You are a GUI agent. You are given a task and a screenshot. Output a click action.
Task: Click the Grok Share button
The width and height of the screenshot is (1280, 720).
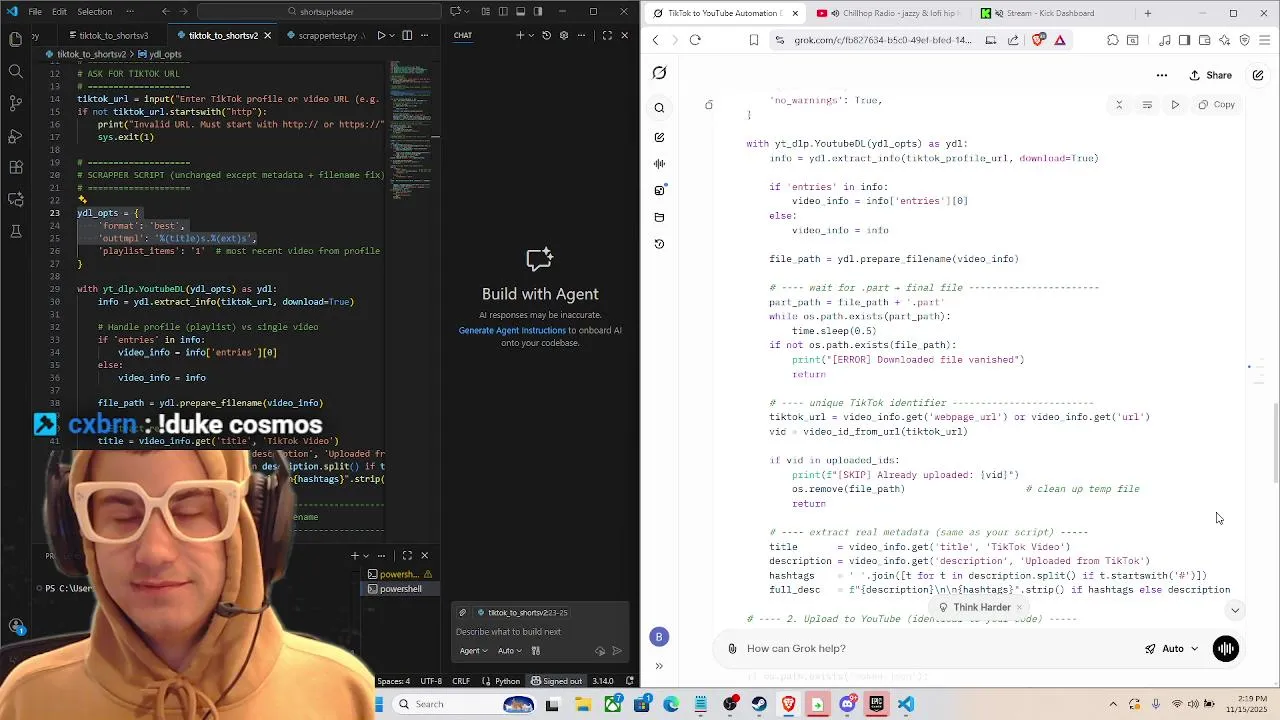click(1210, 75)
